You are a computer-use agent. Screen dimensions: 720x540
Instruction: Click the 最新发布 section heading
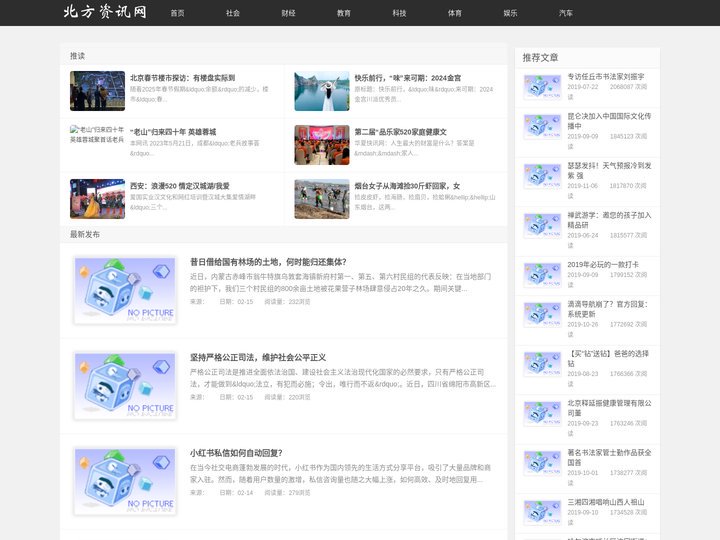click(x=85, y=235)
